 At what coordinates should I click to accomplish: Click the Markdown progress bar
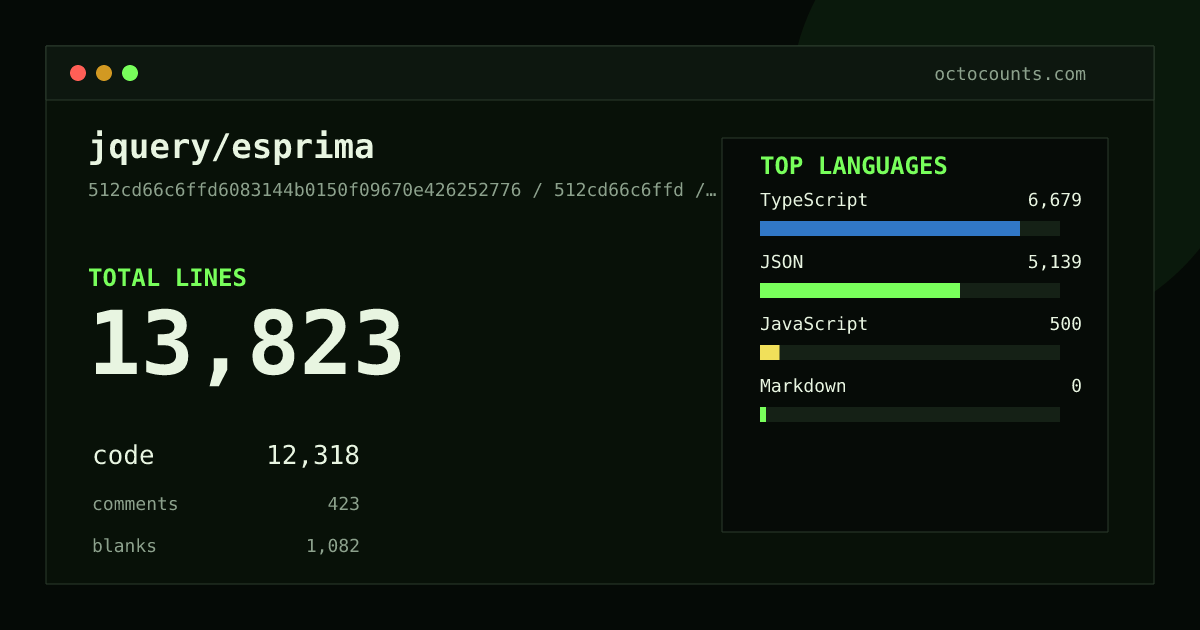(x=910, y=414)
